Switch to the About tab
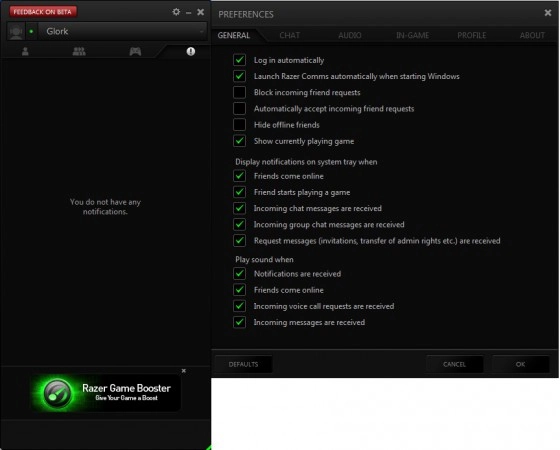560x450 pixels. coord(532,35)
